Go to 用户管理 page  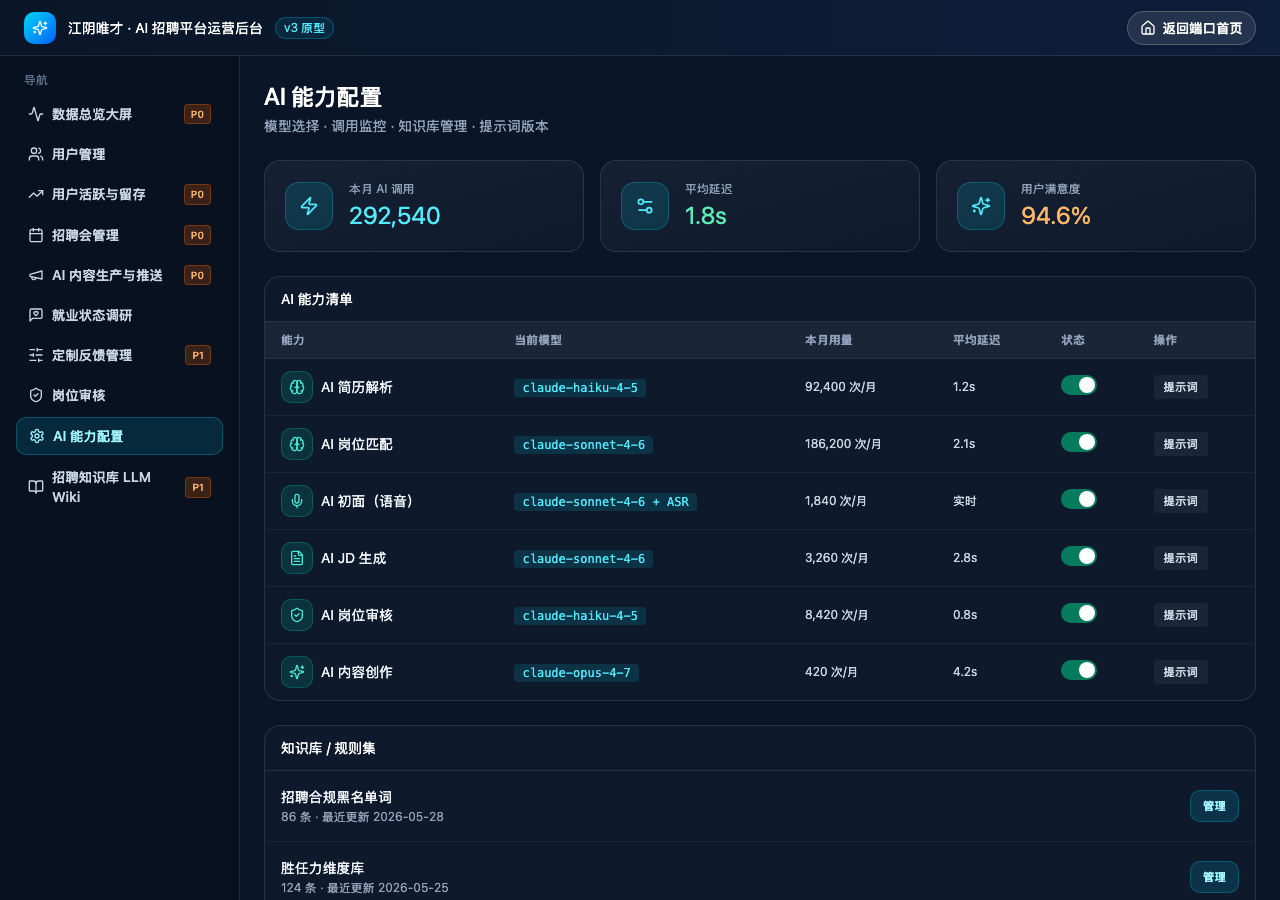point(119,154)
